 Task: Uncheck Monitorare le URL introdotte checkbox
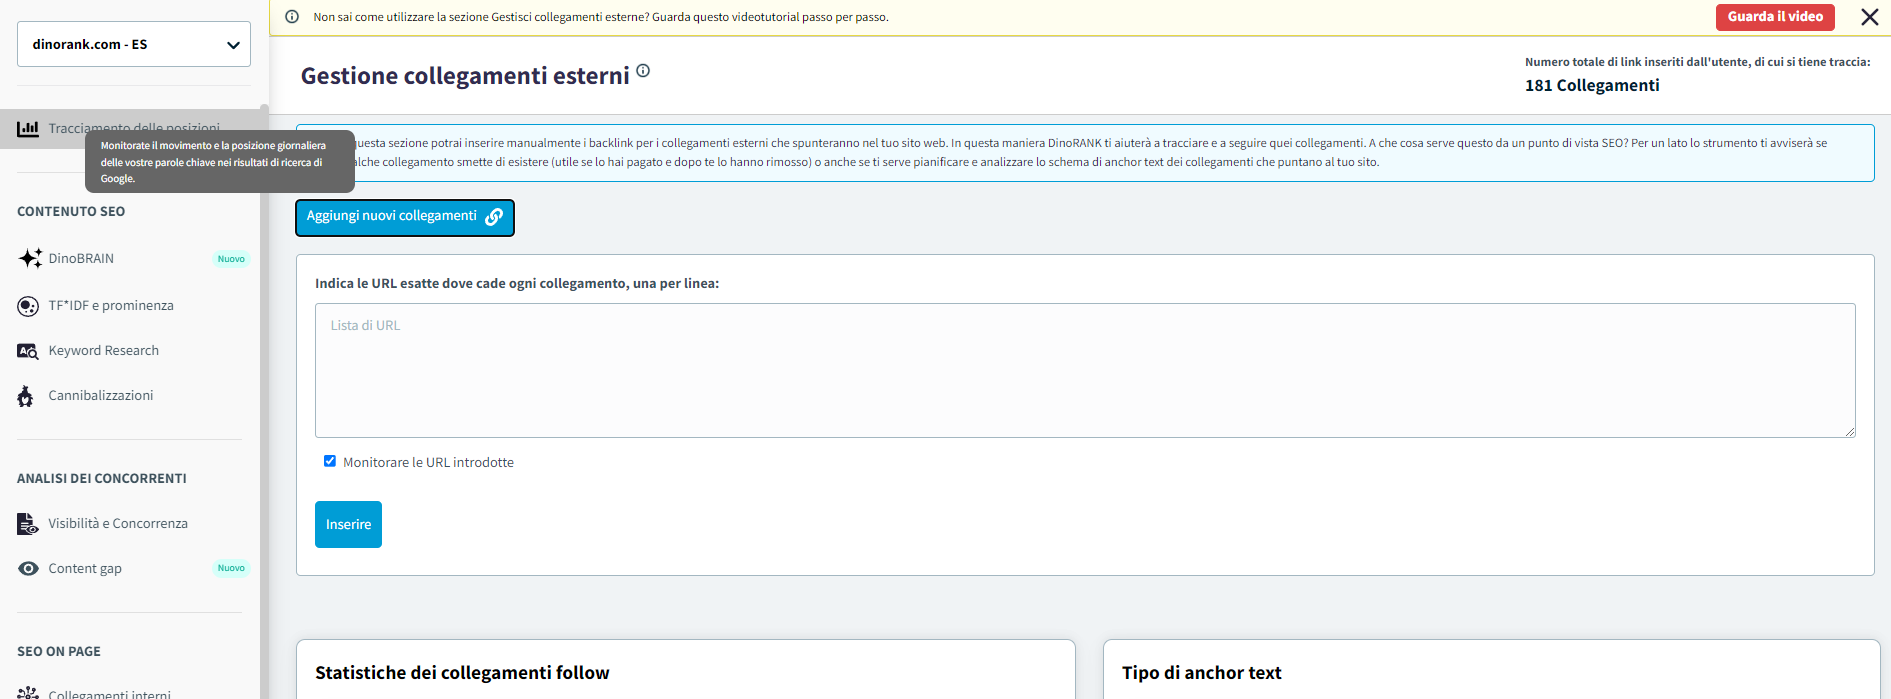coord(330,461)
